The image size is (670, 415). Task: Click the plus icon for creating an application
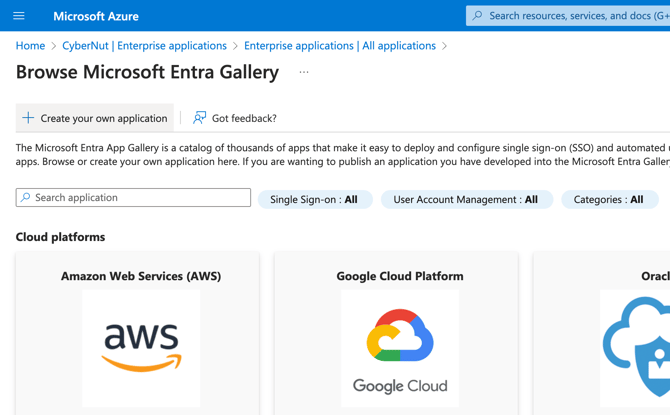[x=28, y=118]
